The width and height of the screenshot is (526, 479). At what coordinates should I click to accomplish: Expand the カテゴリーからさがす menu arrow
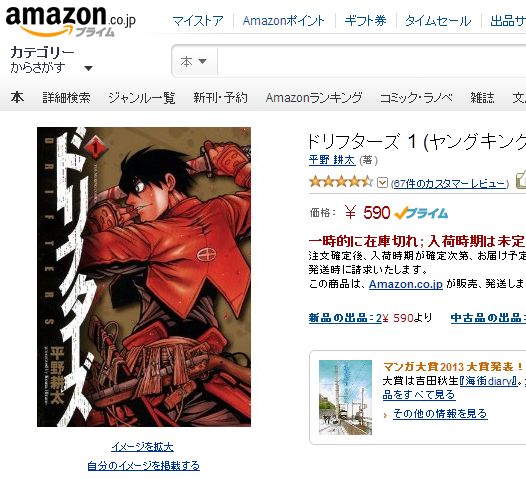pos(89,68)
